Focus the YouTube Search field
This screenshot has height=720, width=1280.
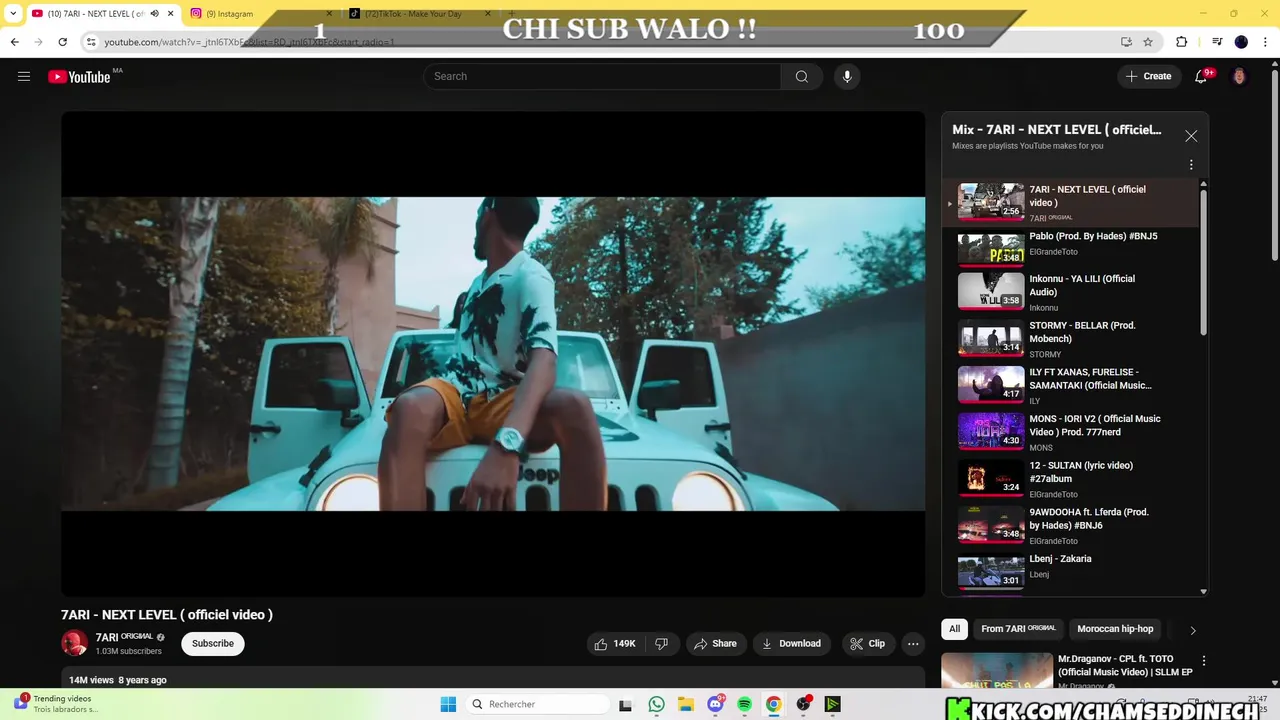point(602,76)
